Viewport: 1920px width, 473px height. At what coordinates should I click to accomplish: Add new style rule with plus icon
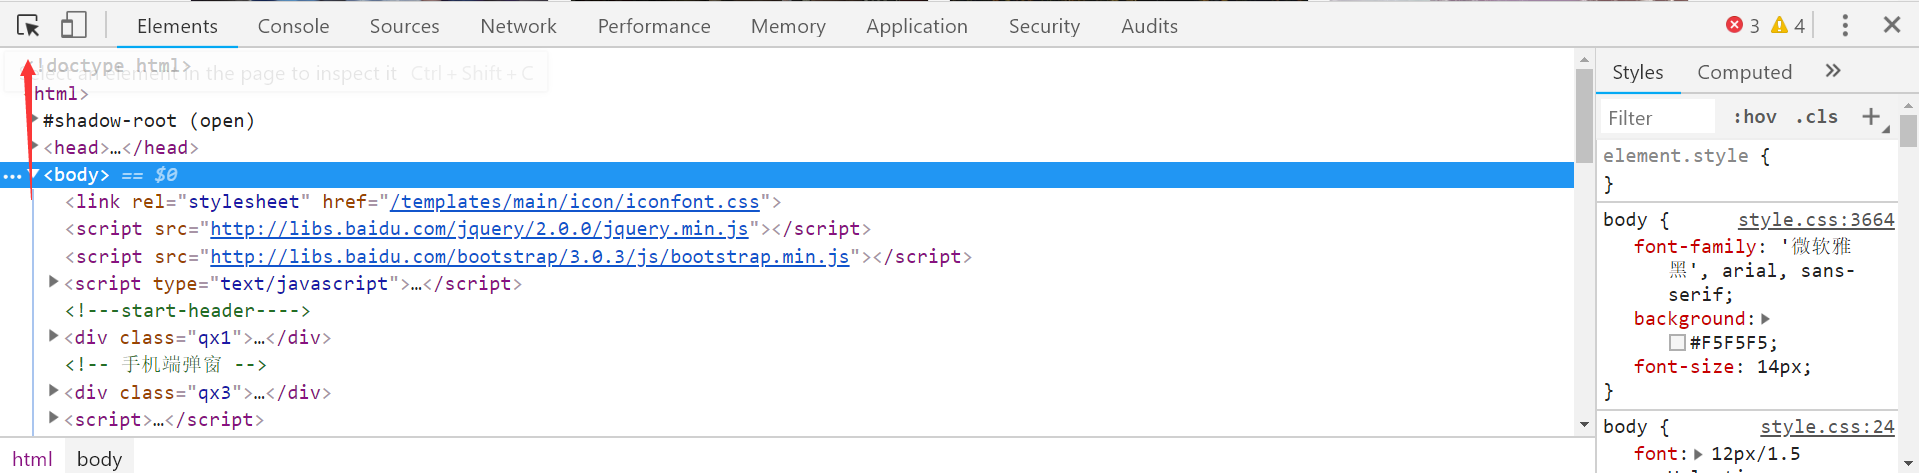(x=1871, y=117)
